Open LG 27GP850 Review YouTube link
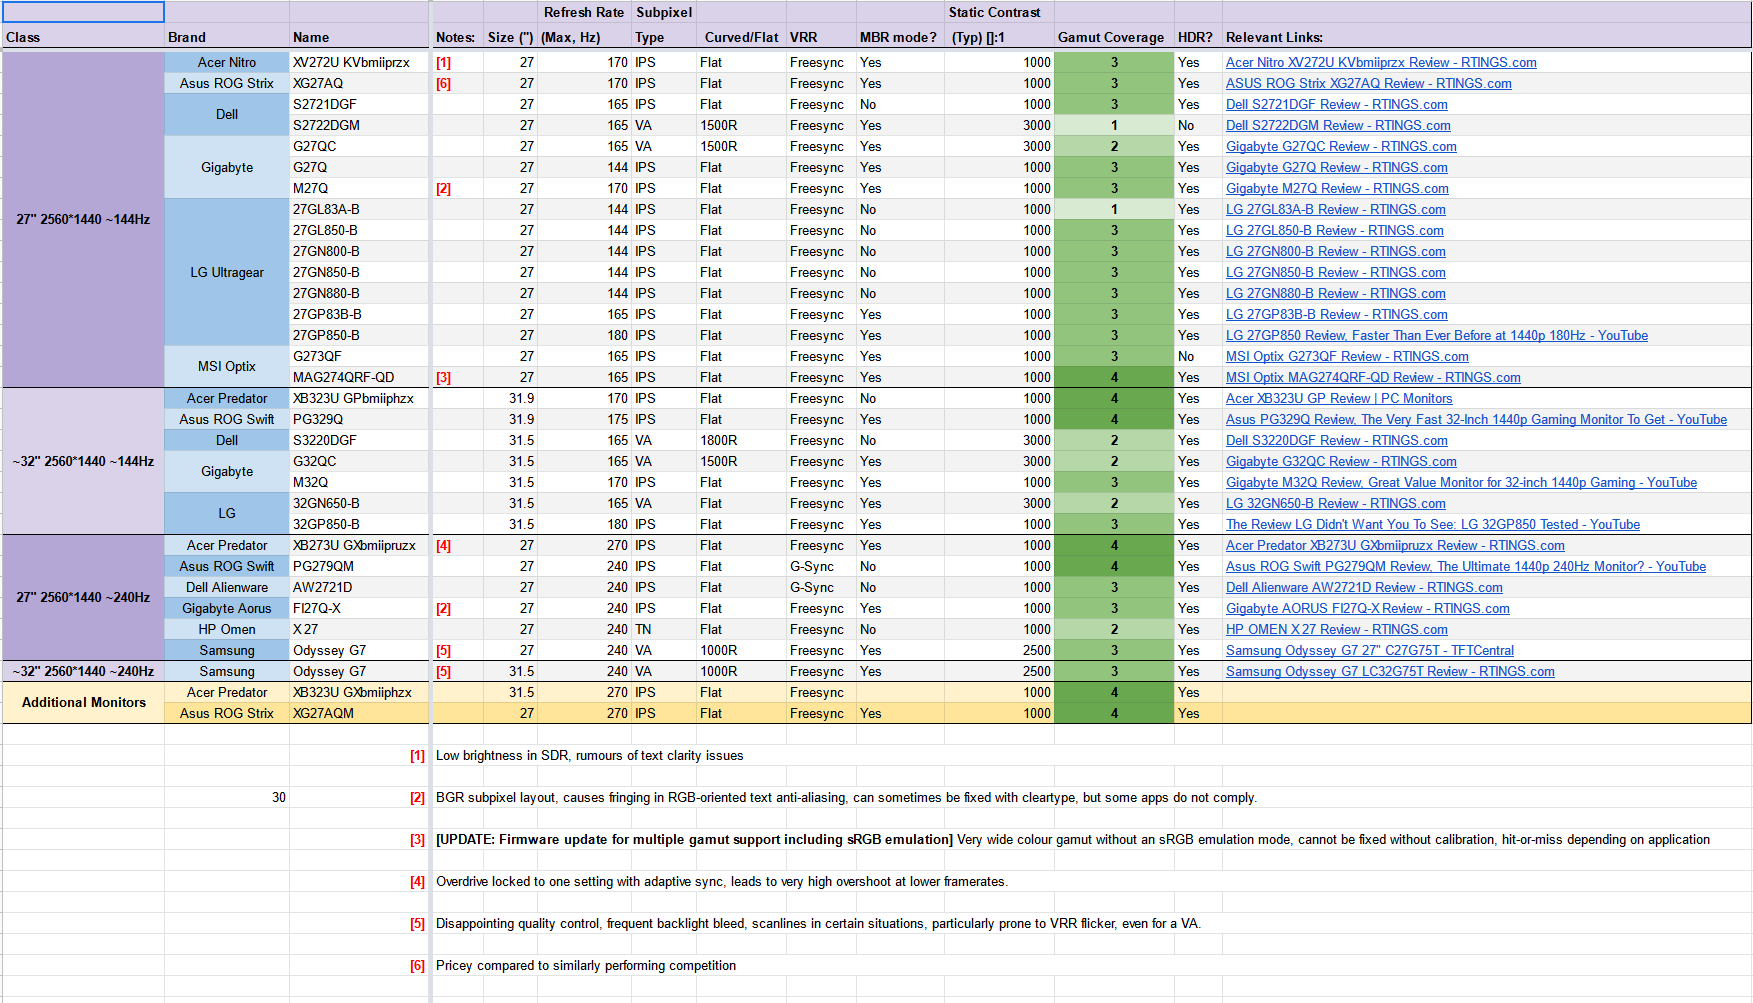 [x=1437, y=335]
